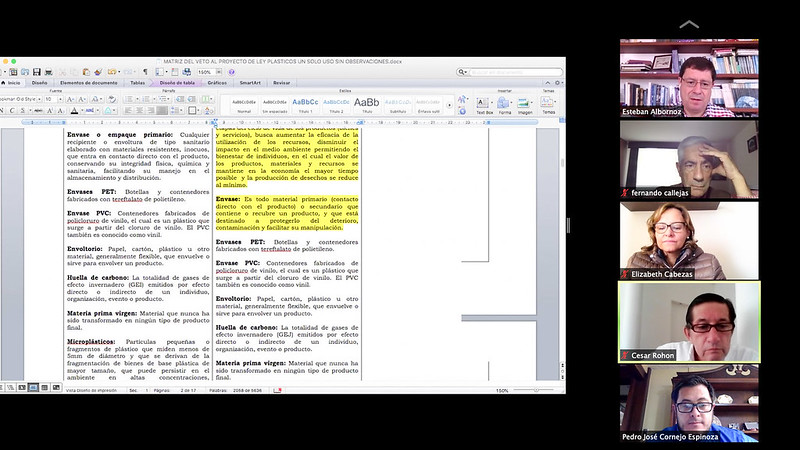Click the Undo arrow icon

tap(112, 72)
